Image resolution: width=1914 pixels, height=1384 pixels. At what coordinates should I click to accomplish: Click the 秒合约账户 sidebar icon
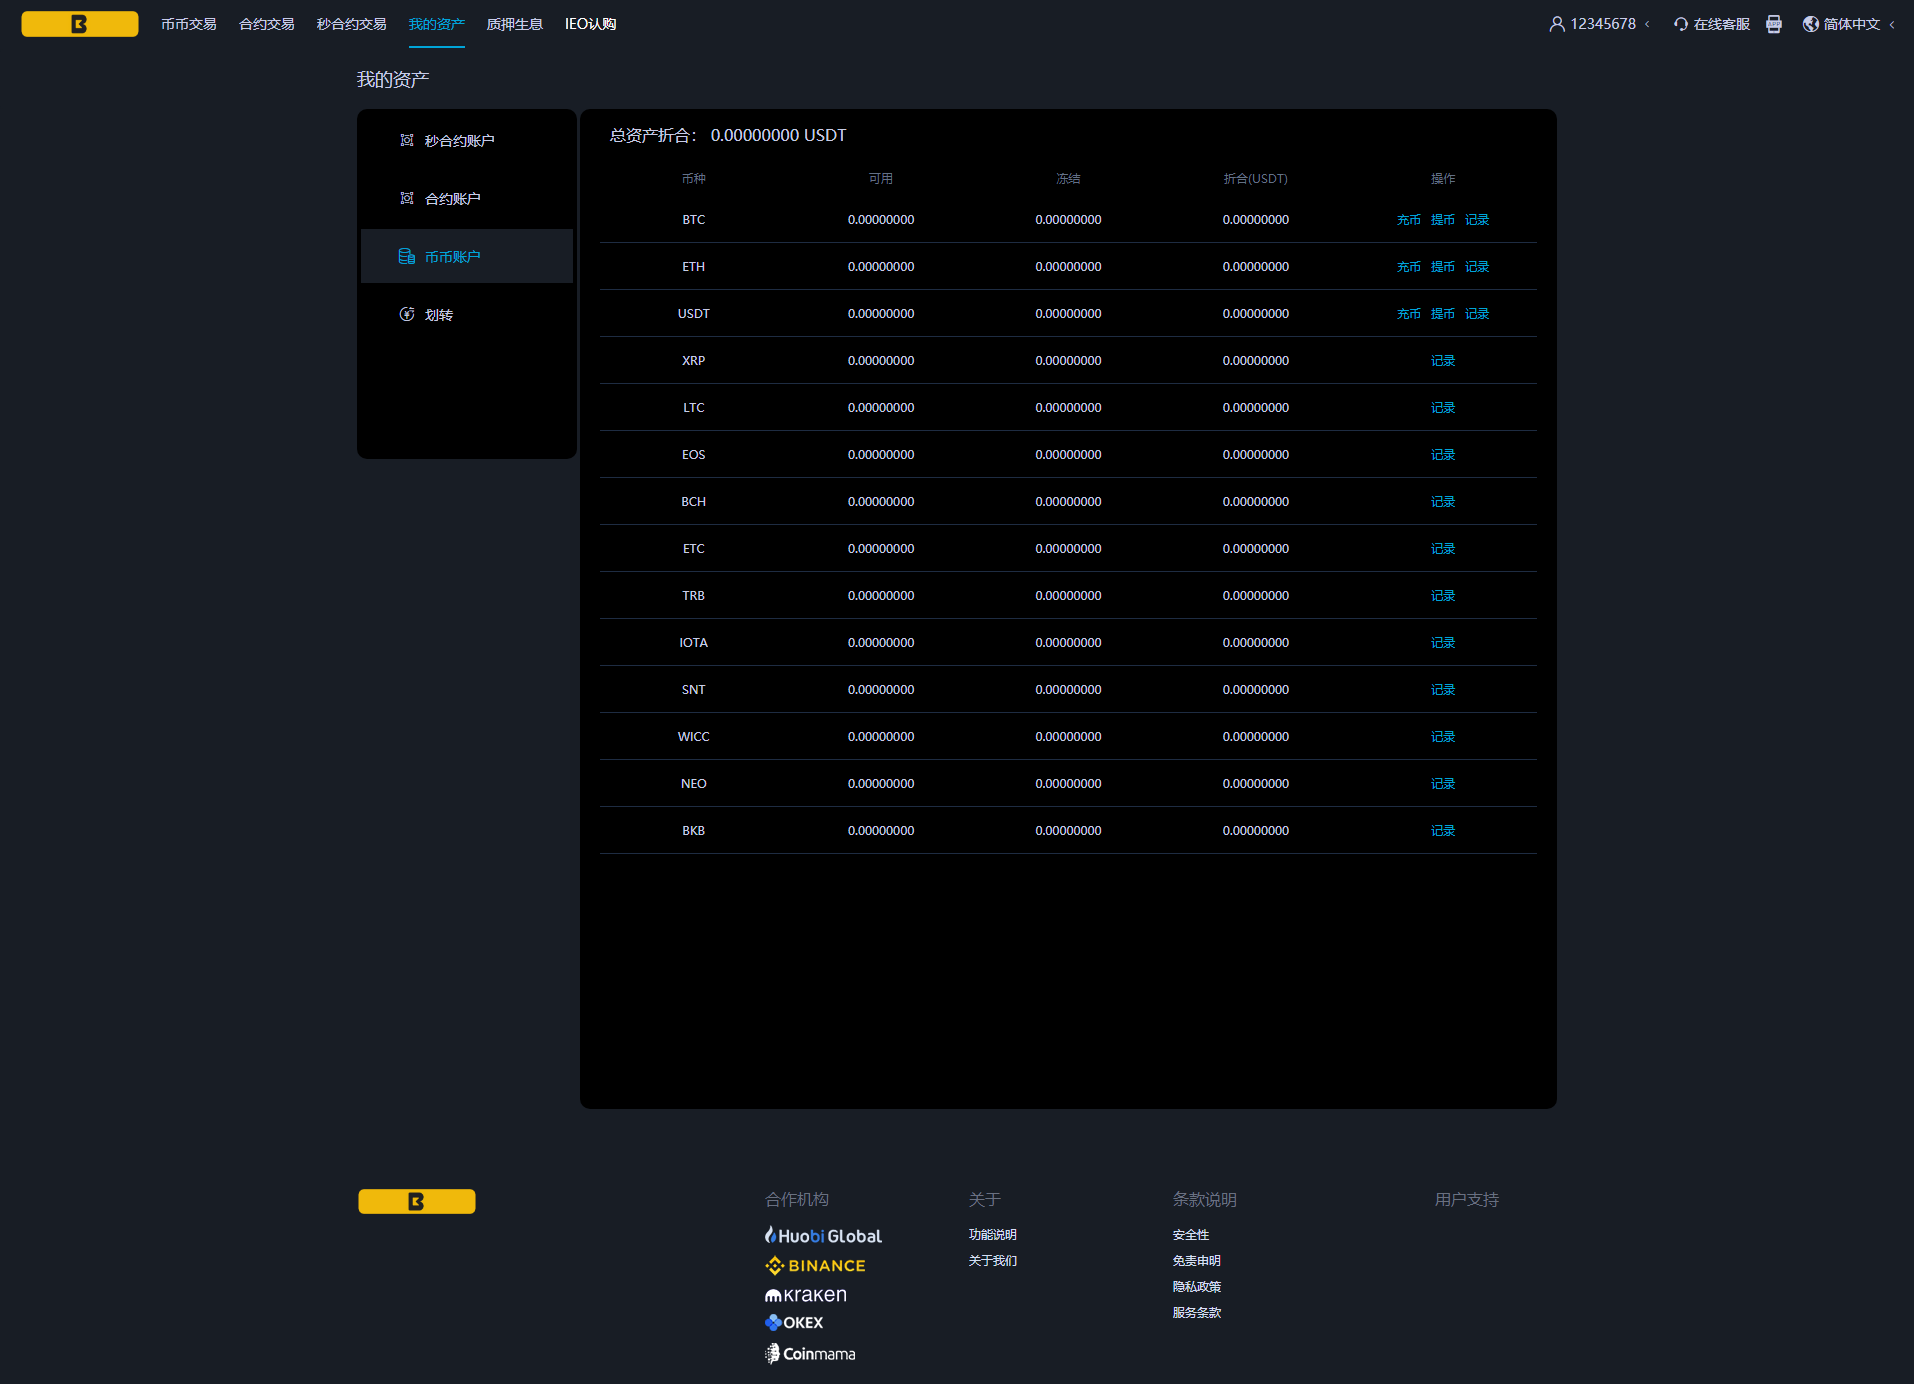407,140
